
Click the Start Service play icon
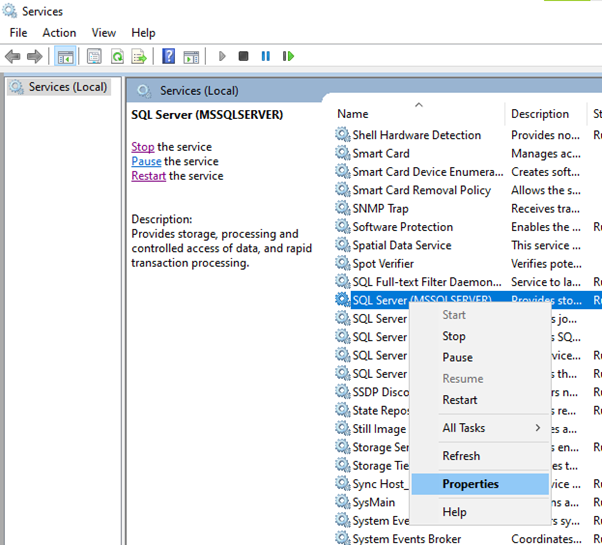(222, 56)
